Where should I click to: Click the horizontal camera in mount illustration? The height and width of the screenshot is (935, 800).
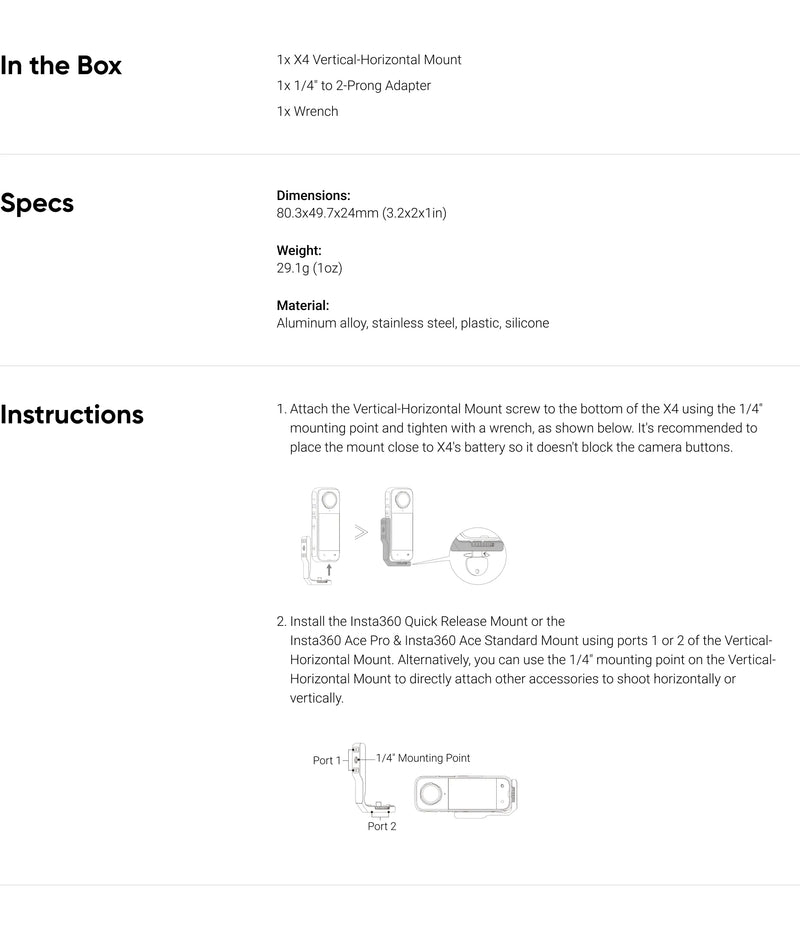466,795
